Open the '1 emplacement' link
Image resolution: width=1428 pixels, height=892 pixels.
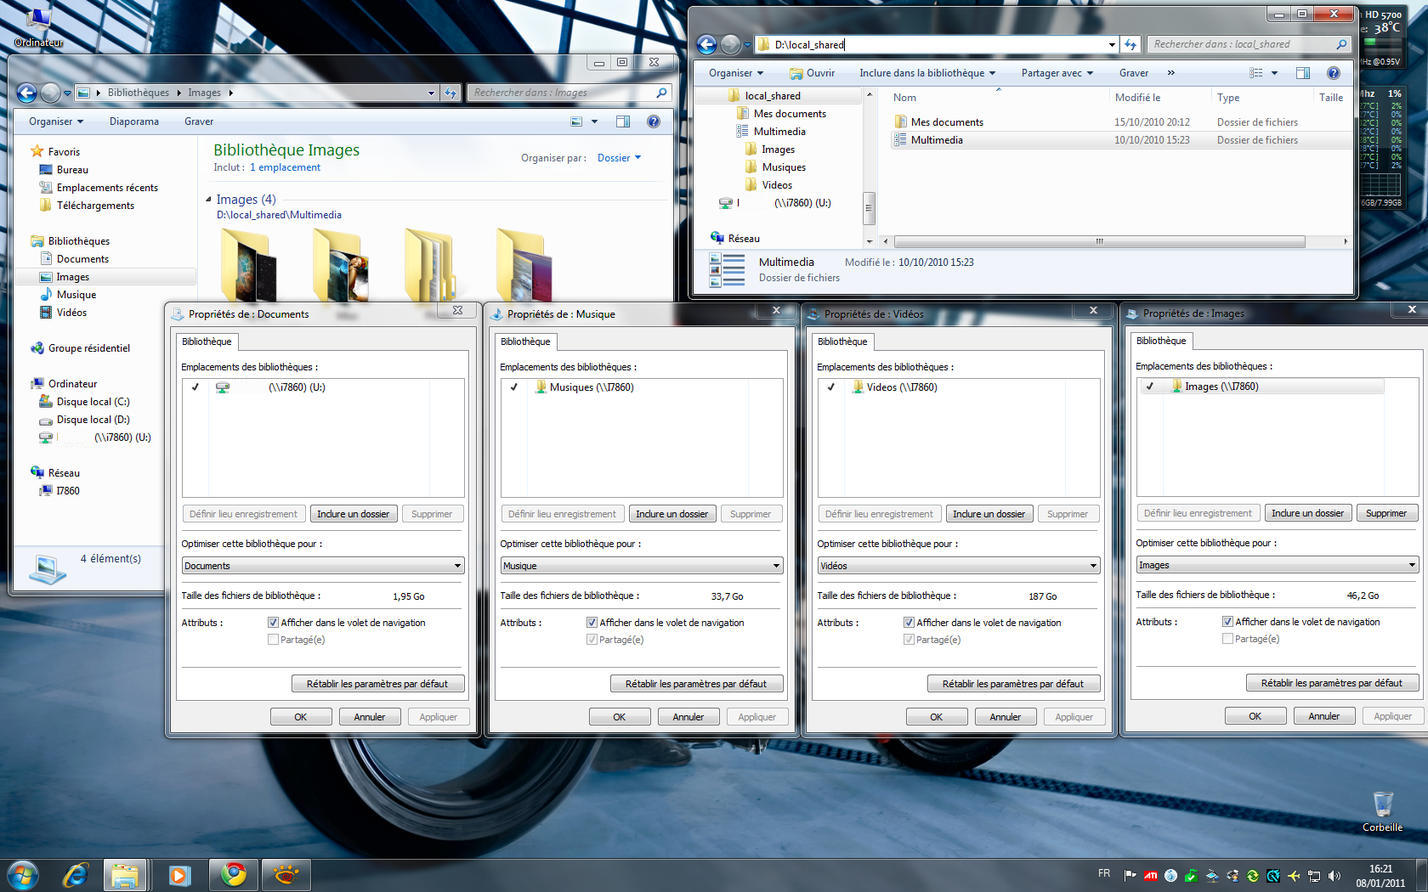[x=285, y=167]
